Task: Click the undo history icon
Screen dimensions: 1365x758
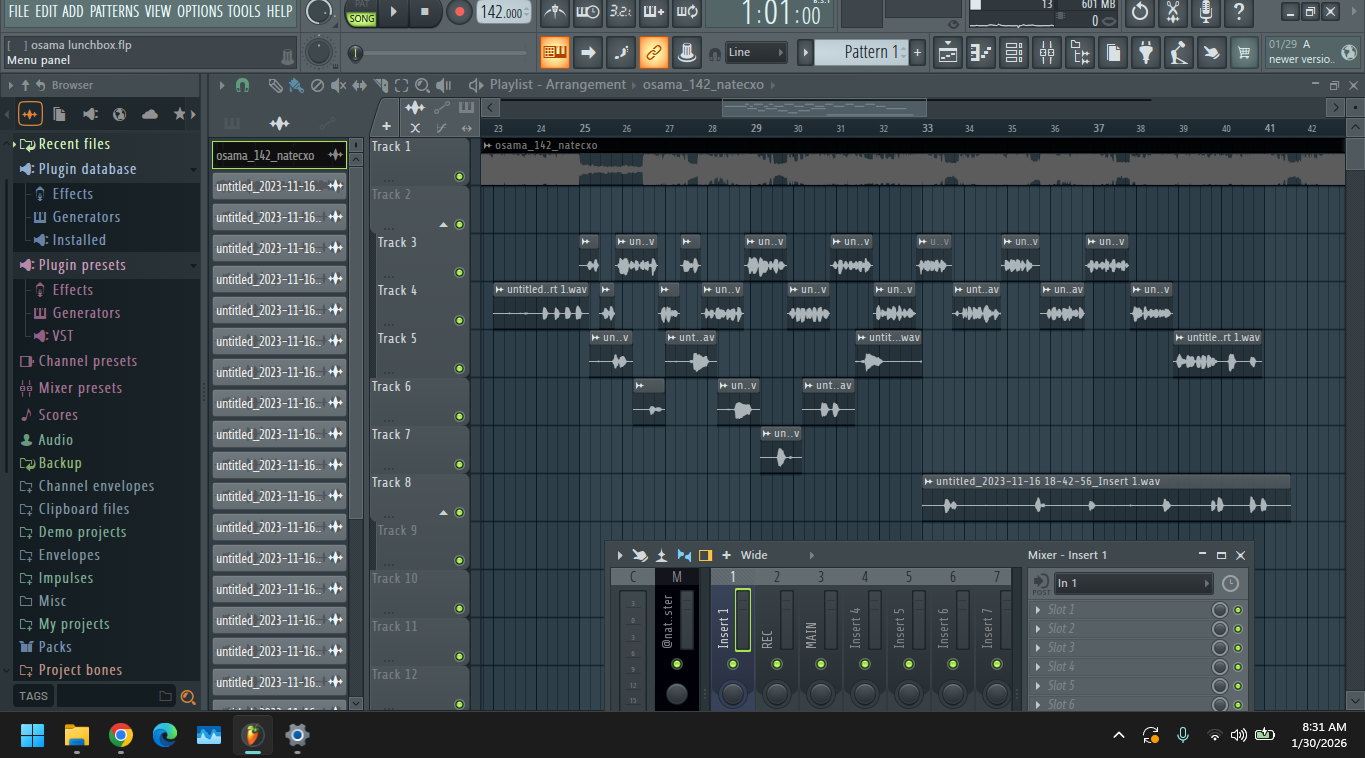Action: tap(1139, 13)
